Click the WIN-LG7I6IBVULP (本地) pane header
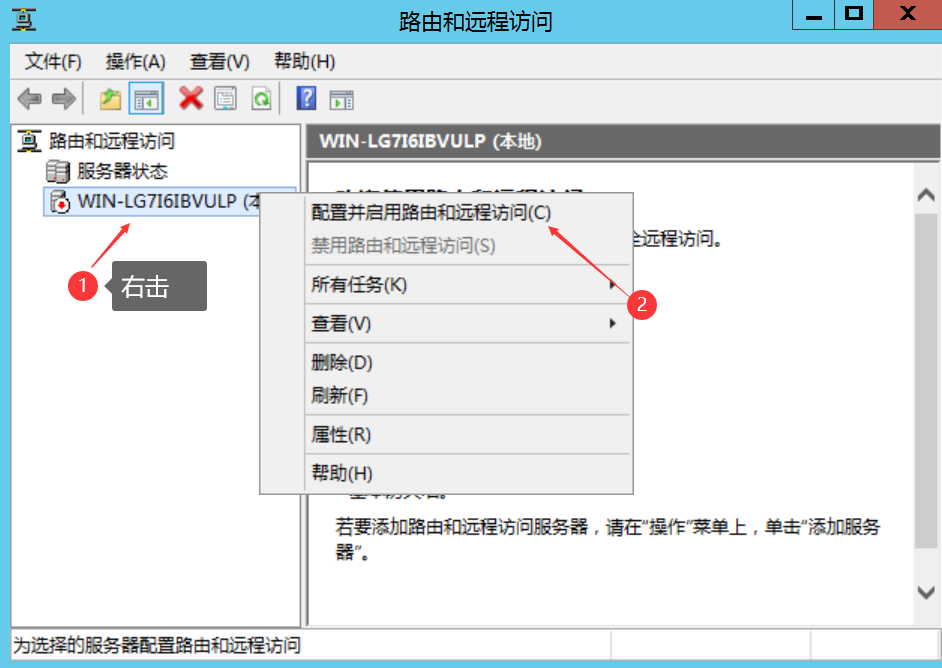This screenshot has width=942, height=668. click(623, 141)
